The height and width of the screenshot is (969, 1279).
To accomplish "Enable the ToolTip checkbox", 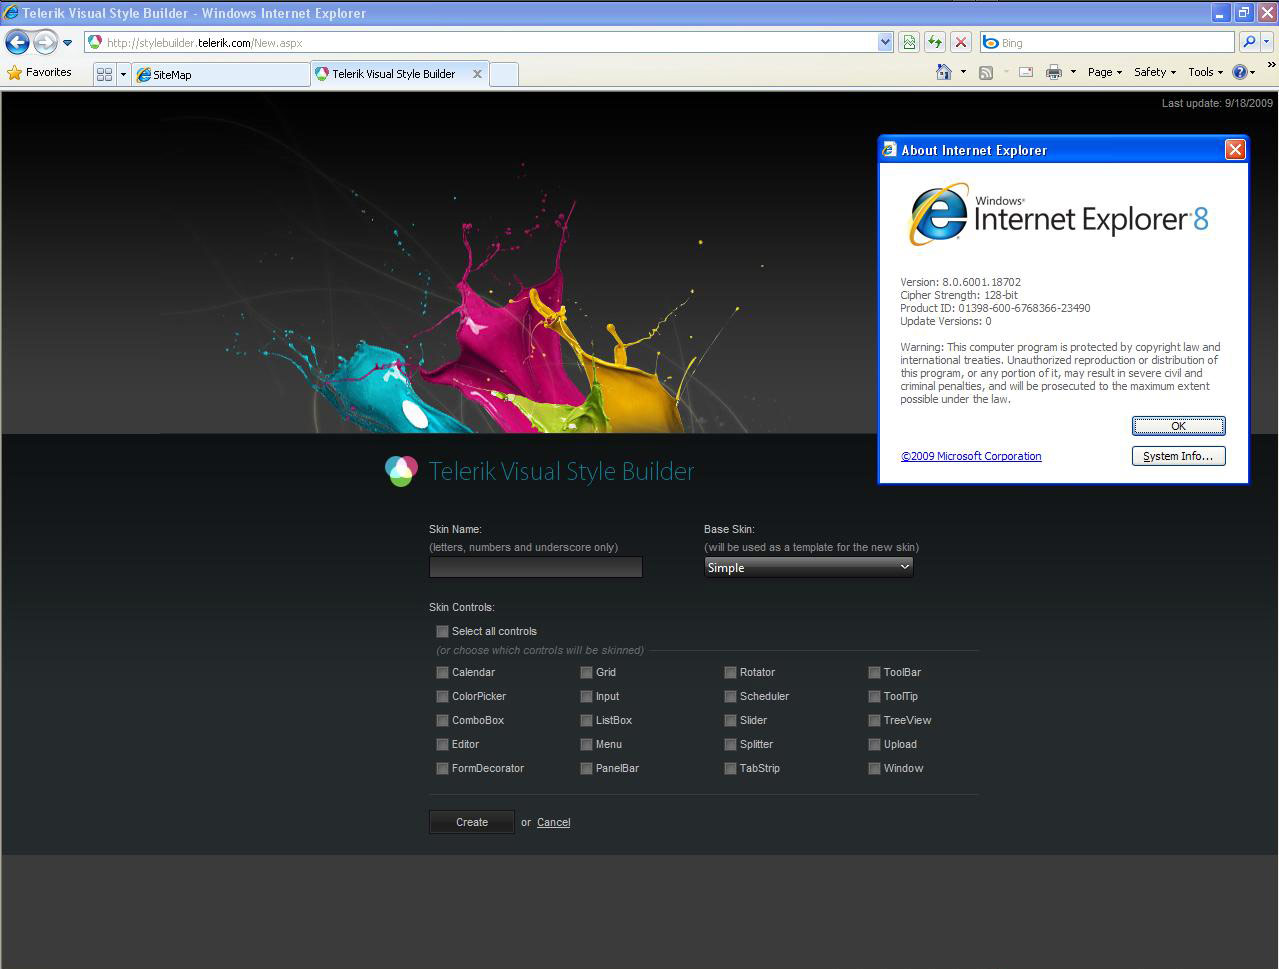I will pos(874,696).
